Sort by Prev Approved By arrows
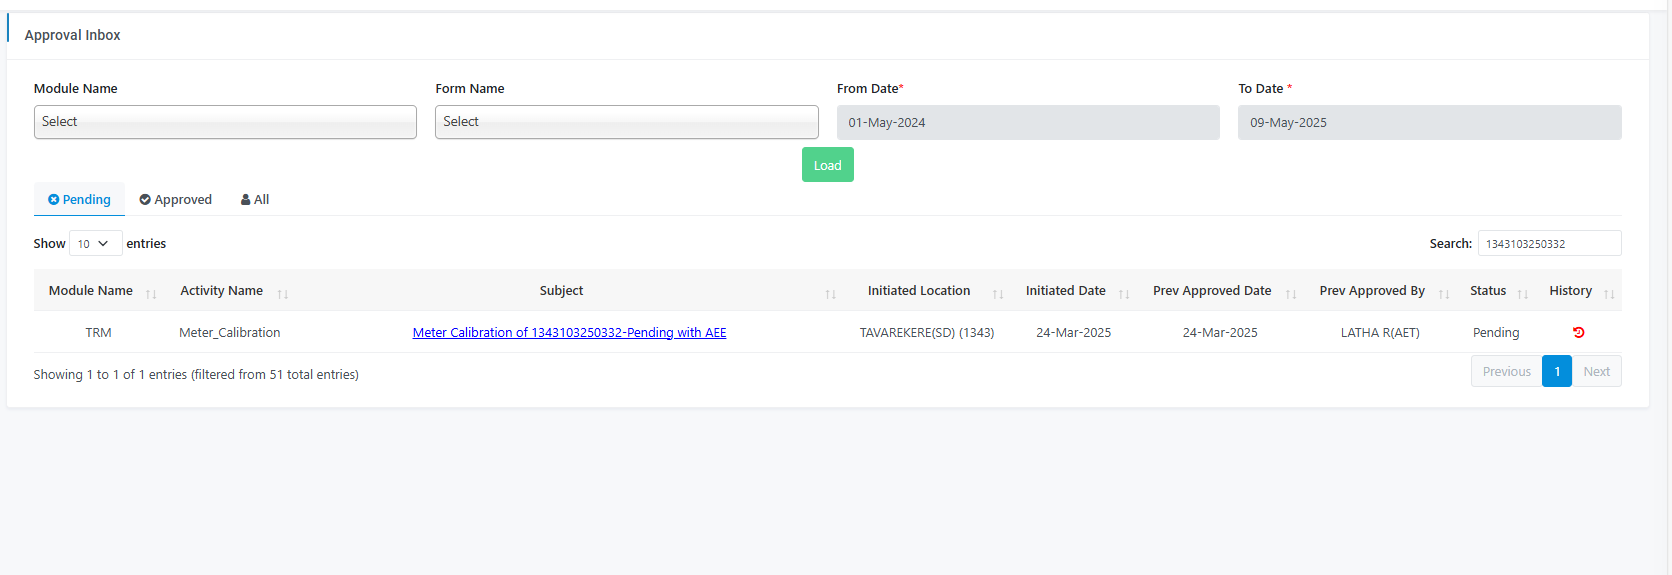The height and width of the screenshot is (575, 1672). coord(1444,294)
